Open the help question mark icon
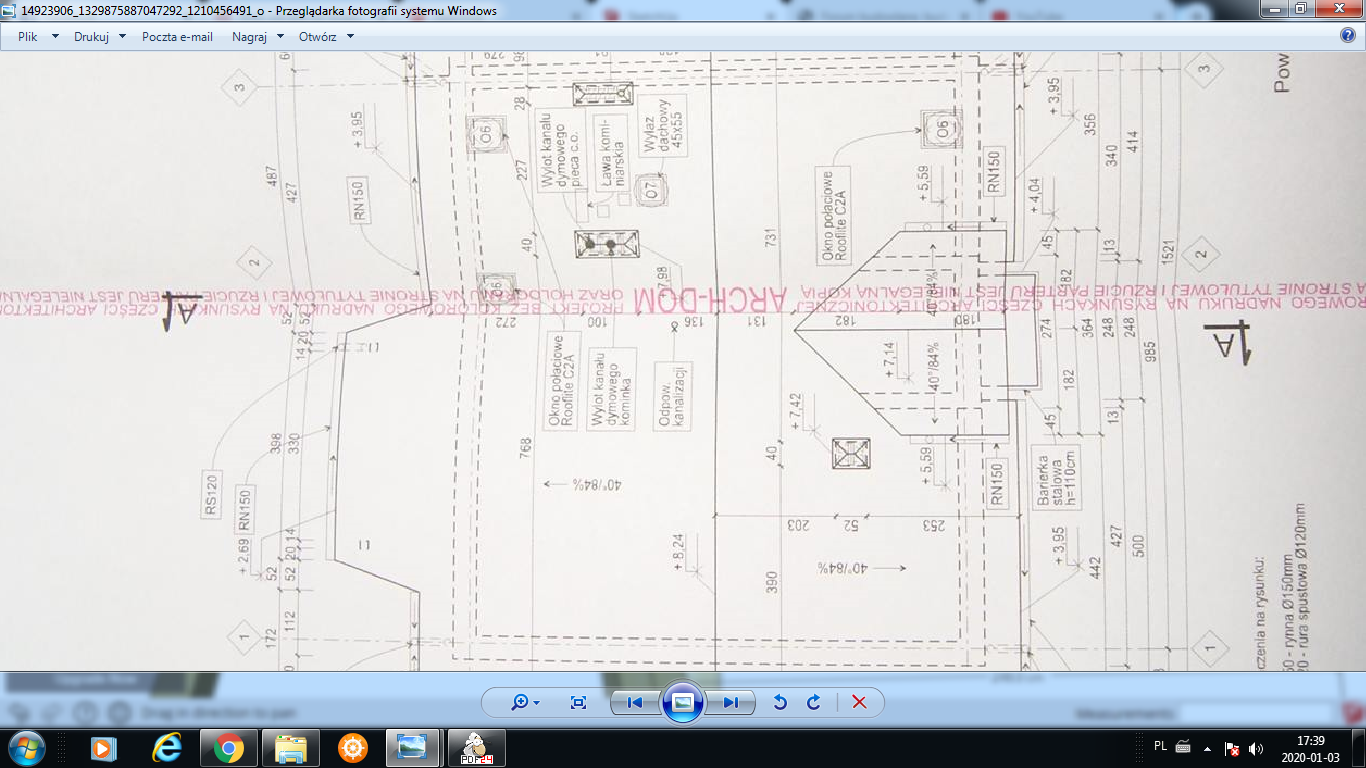This screenshot has width=1366, height=768. click(x=1348, y=36)
